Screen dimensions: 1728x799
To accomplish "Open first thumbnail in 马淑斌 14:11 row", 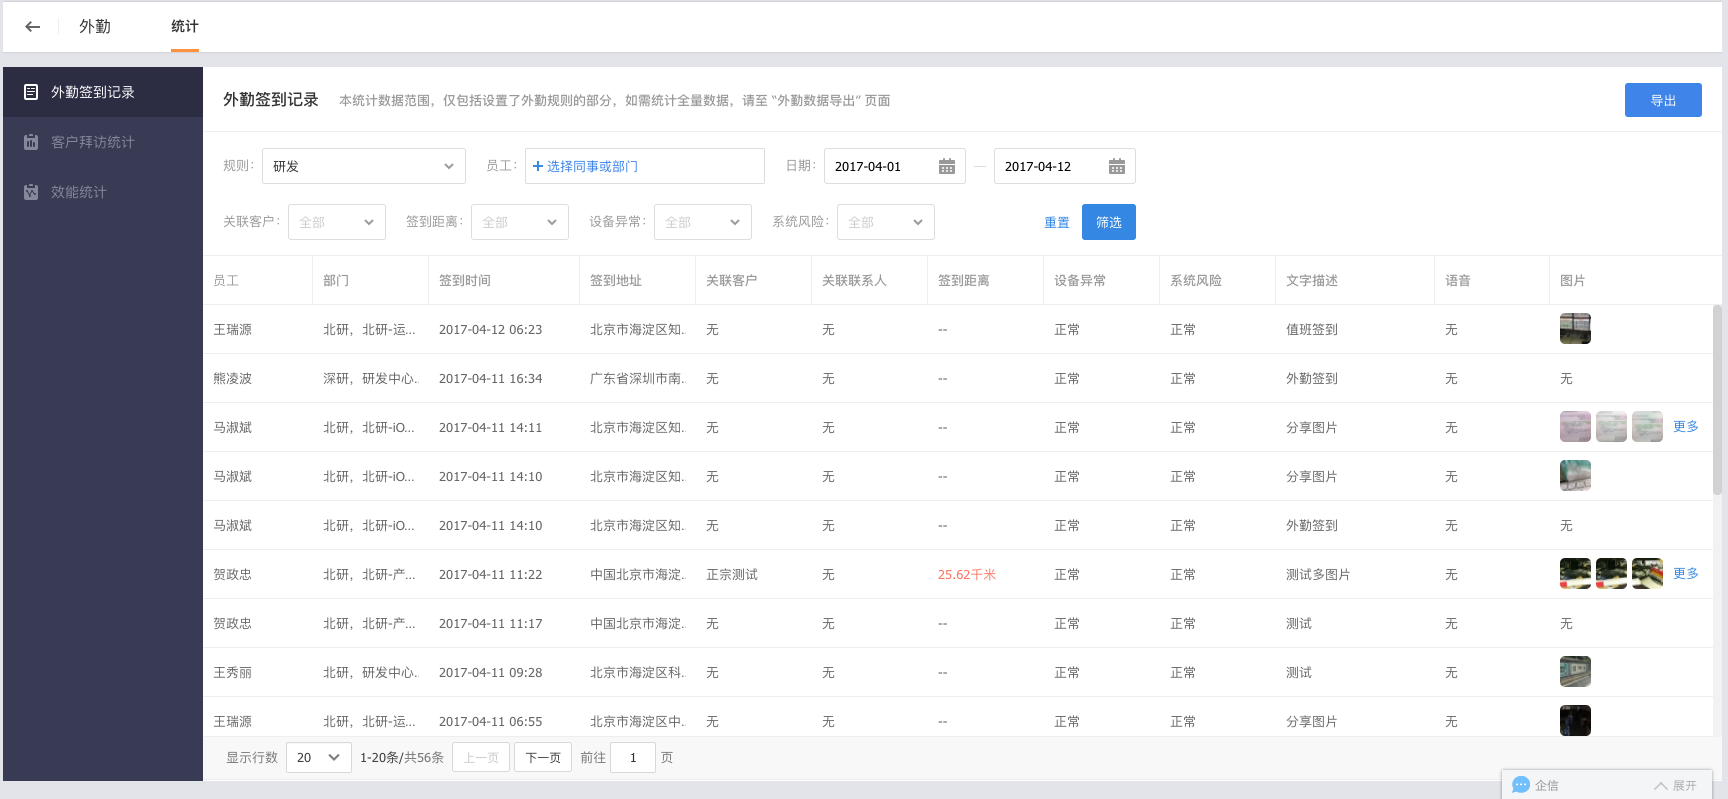I will (1575, 427).
